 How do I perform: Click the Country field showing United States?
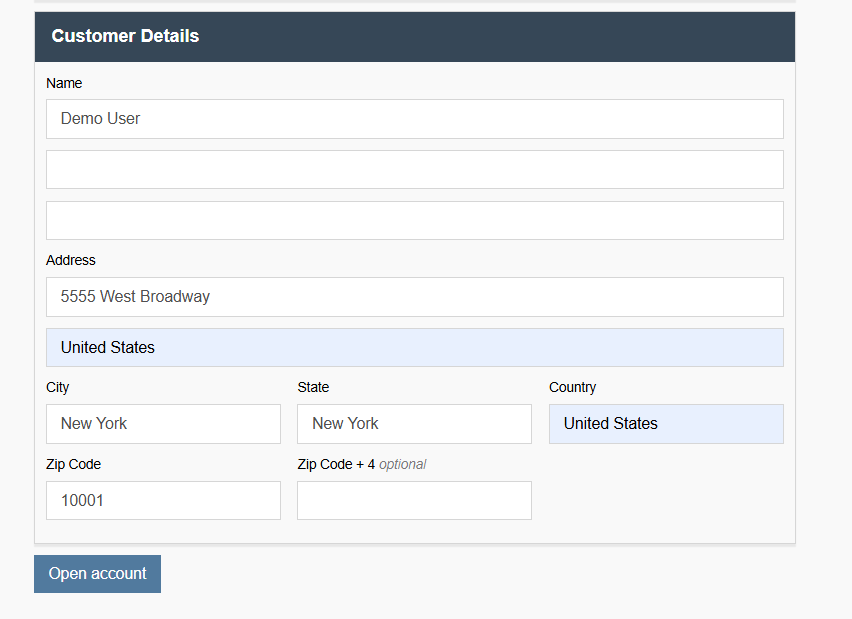pyautogui.click(x=666, y=424)
